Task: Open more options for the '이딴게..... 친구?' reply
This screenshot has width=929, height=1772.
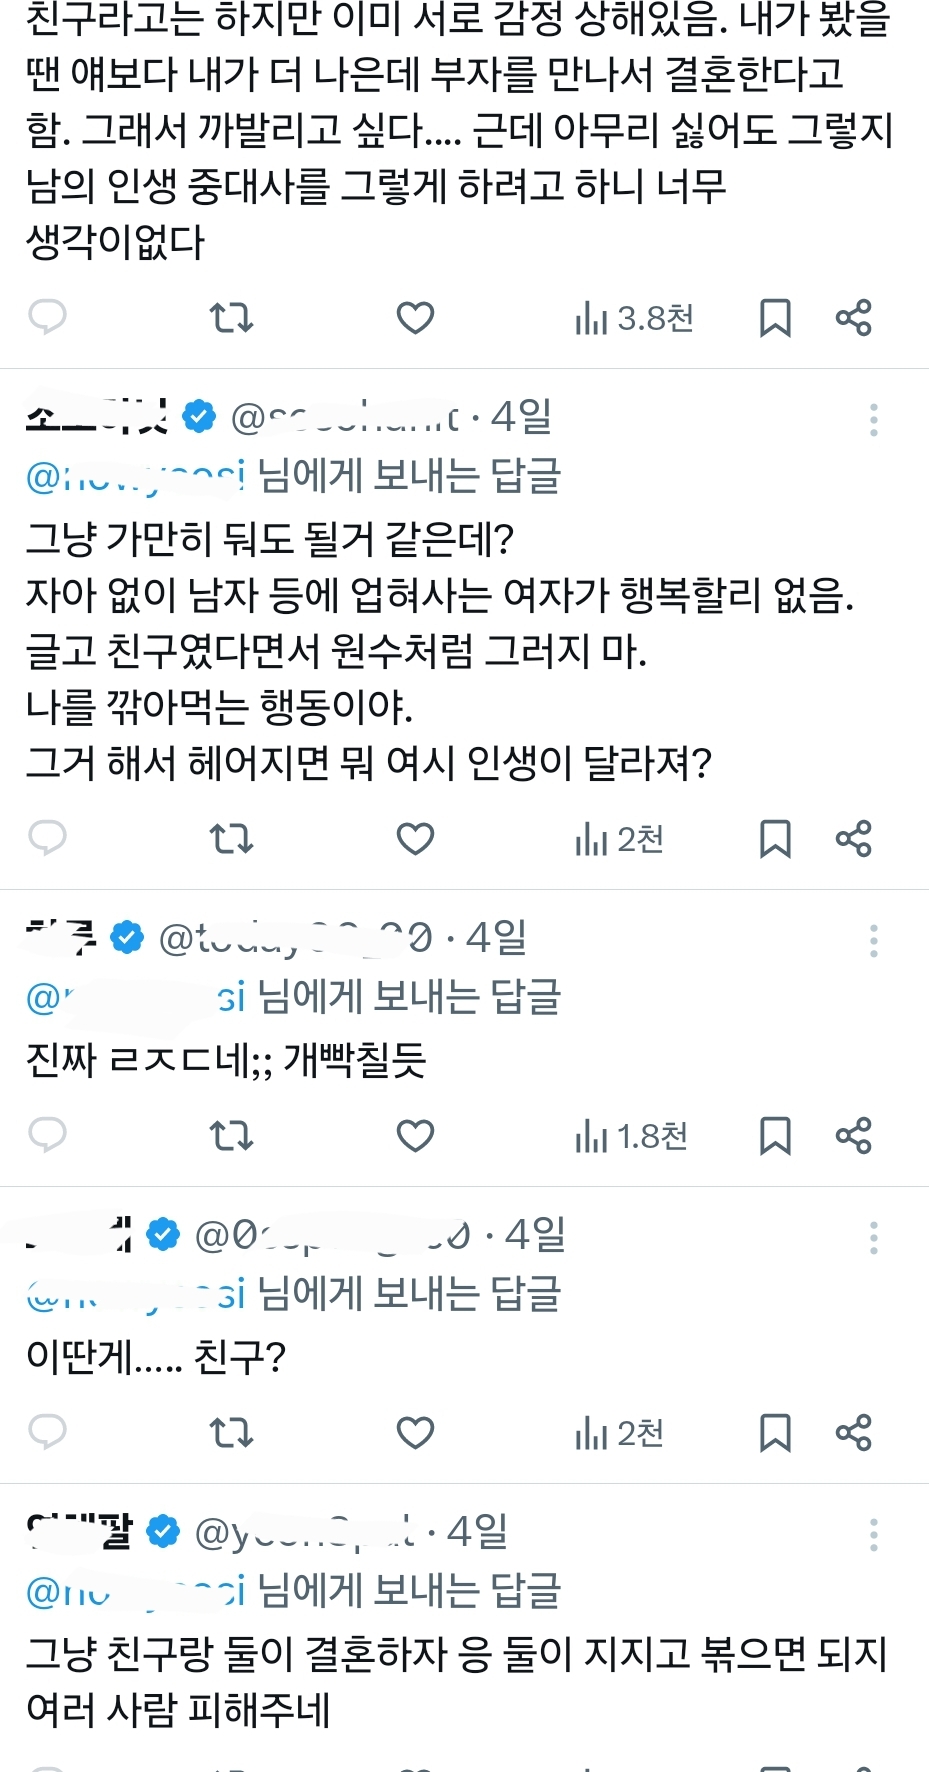Action: pos(873,1238)
